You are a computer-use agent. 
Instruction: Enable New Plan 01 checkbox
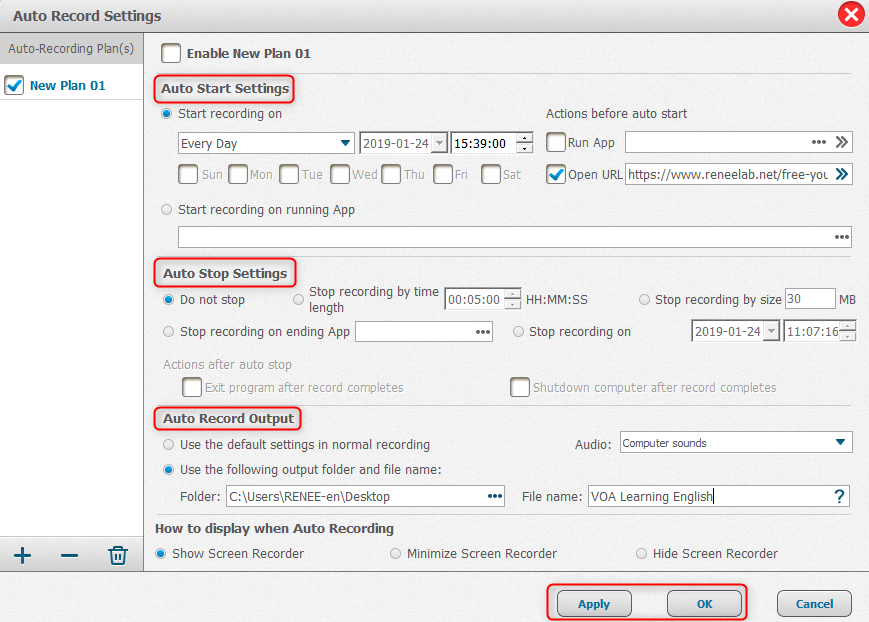pos(172,53)
